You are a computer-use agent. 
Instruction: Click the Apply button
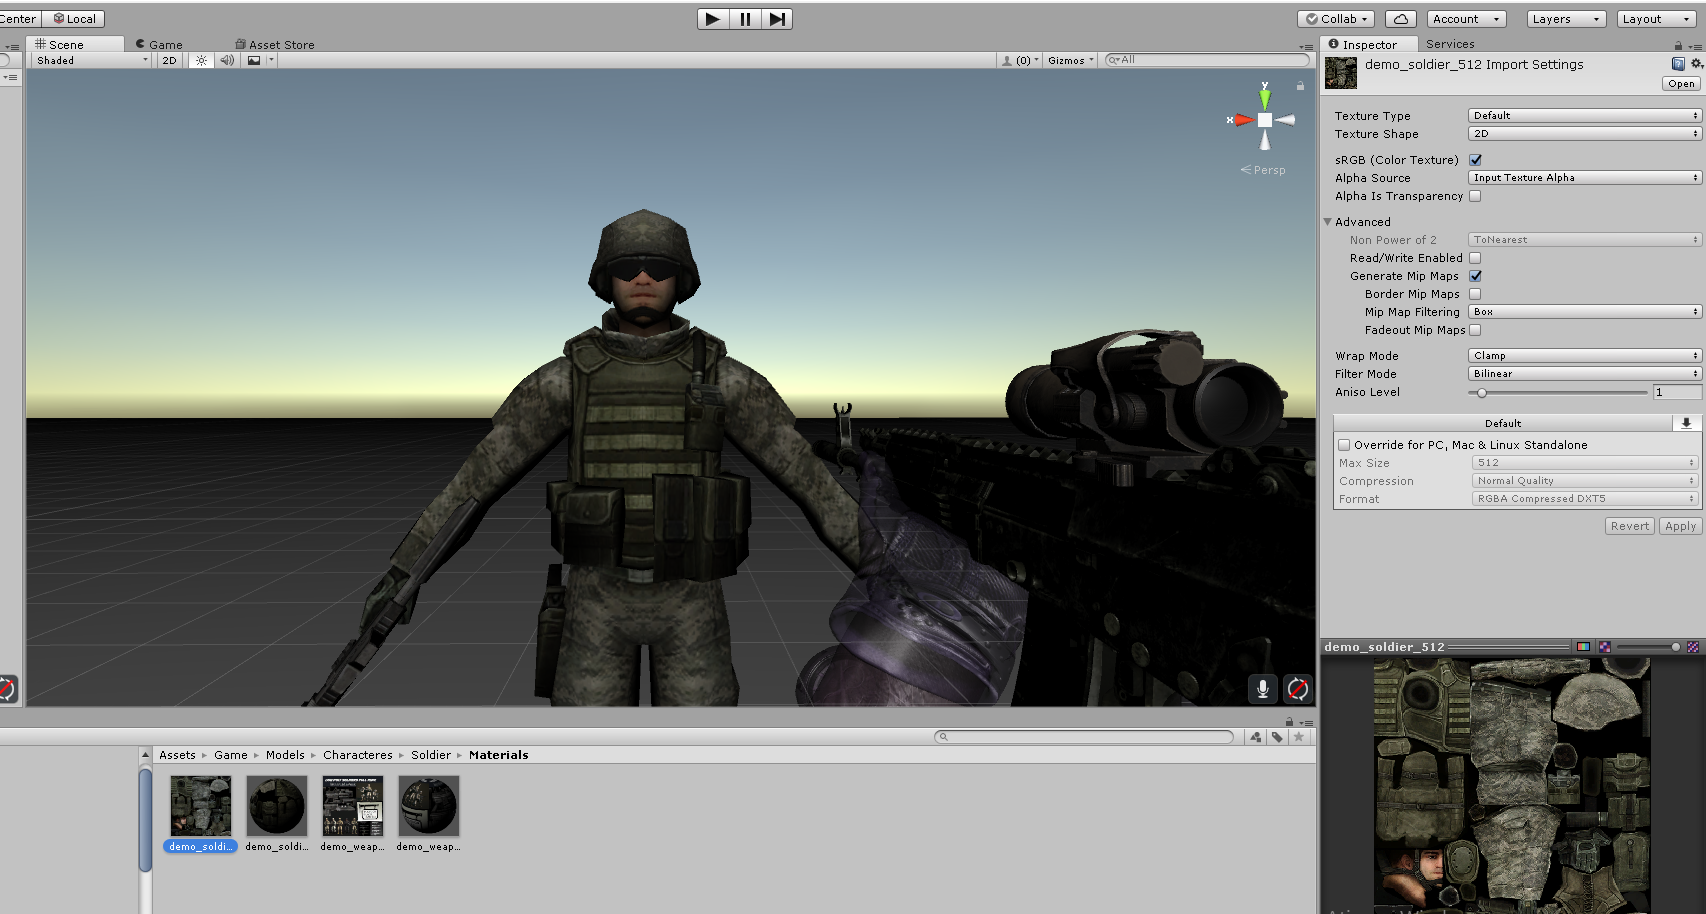(1680, 526)
